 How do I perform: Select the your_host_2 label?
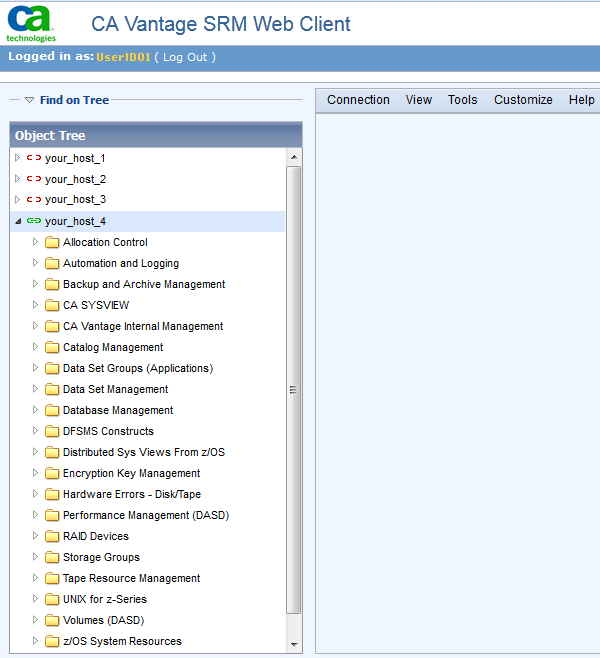tap(76, 179)
